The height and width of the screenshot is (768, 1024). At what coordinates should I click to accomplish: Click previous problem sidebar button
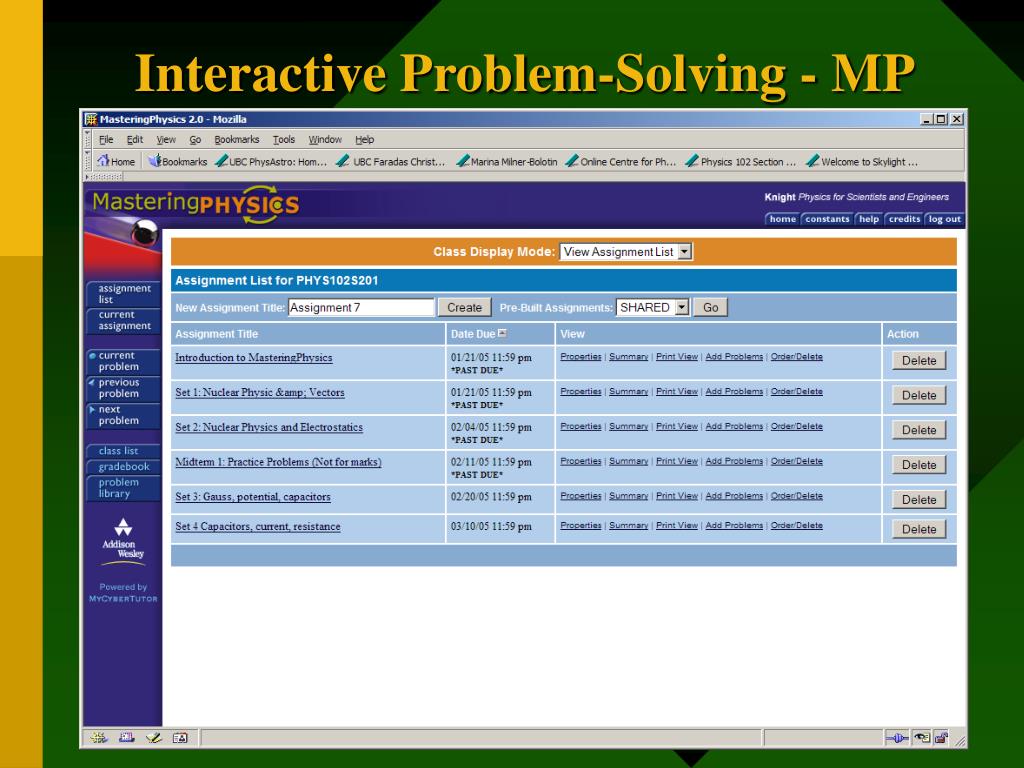[x=123, y=388]
